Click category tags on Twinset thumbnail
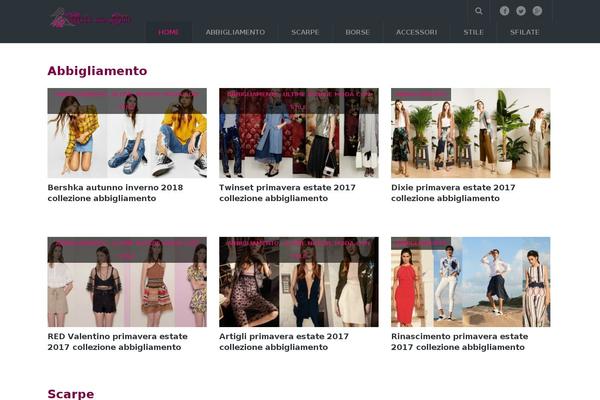 pos(299,101)
